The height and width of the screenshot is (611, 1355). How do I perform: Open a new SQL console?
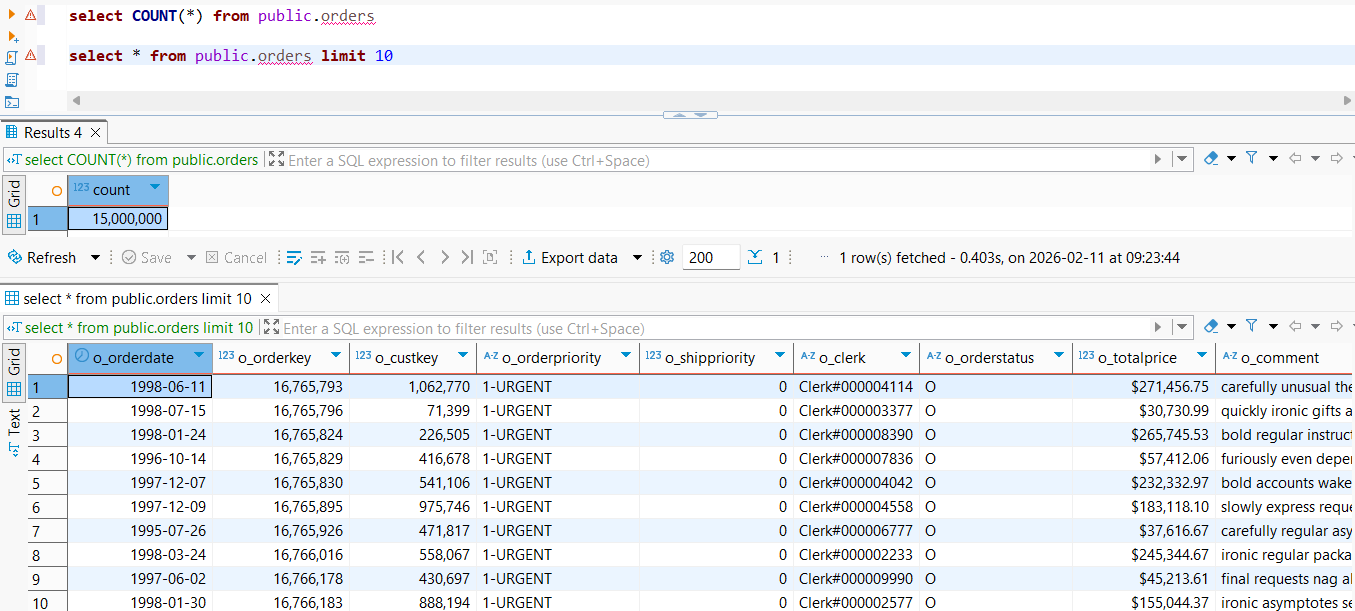coord(12,101)
